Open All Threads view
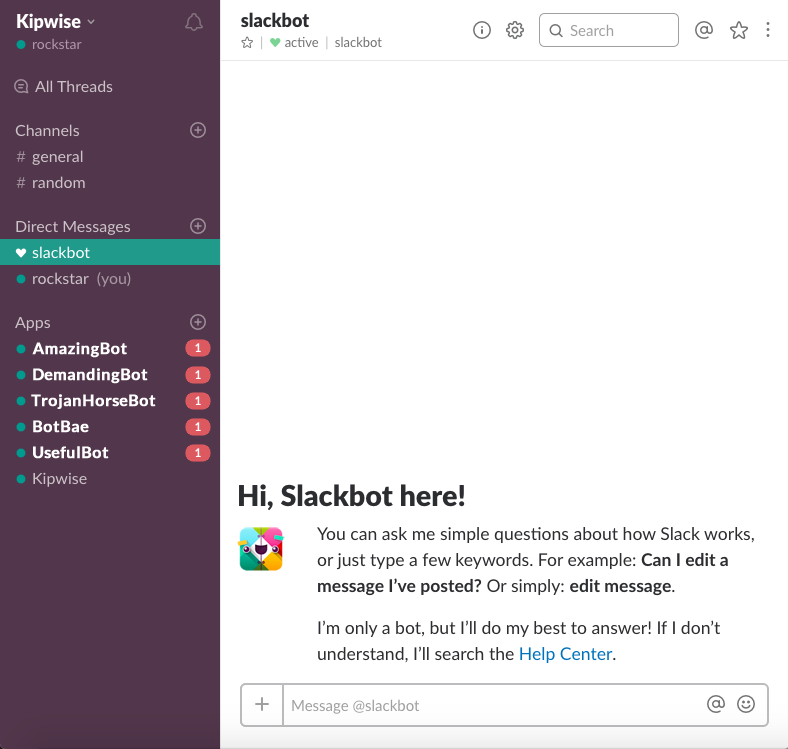788x749 pixels. [x=73, y=87]
